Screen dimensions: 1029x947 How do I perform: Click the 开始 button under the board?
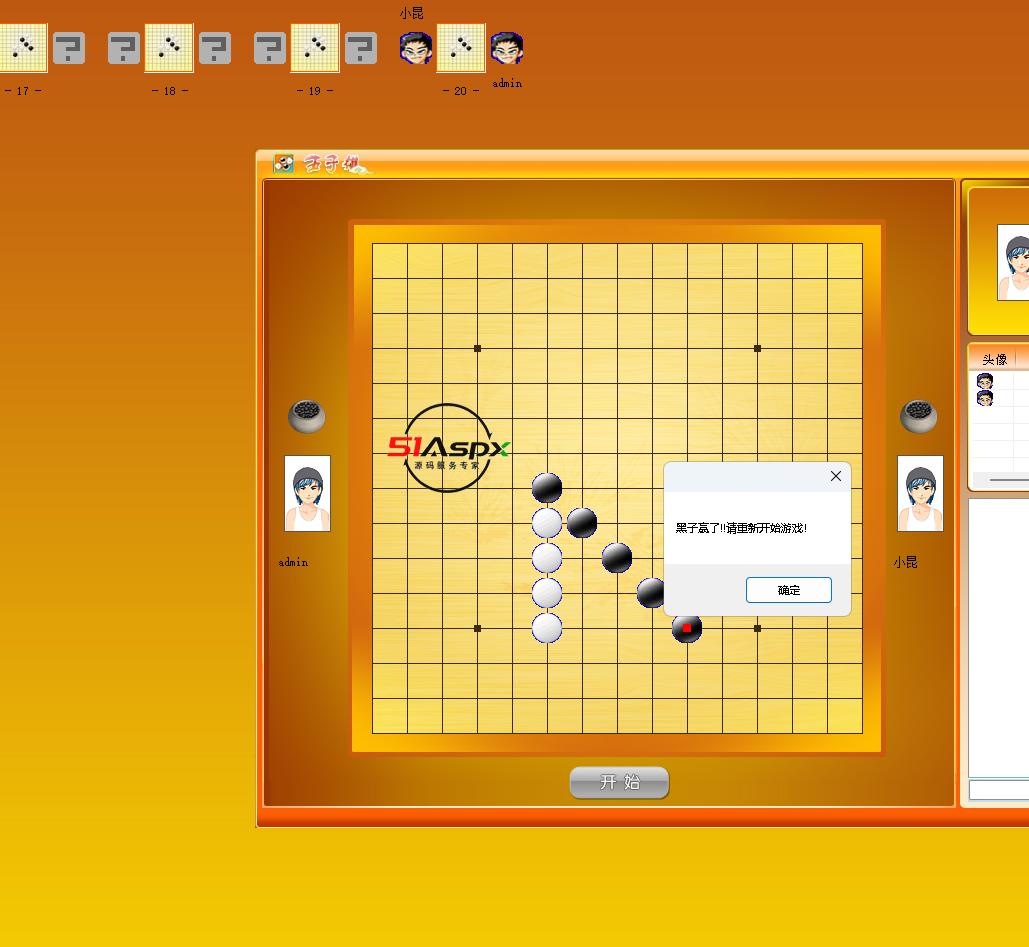pos(619,782)
